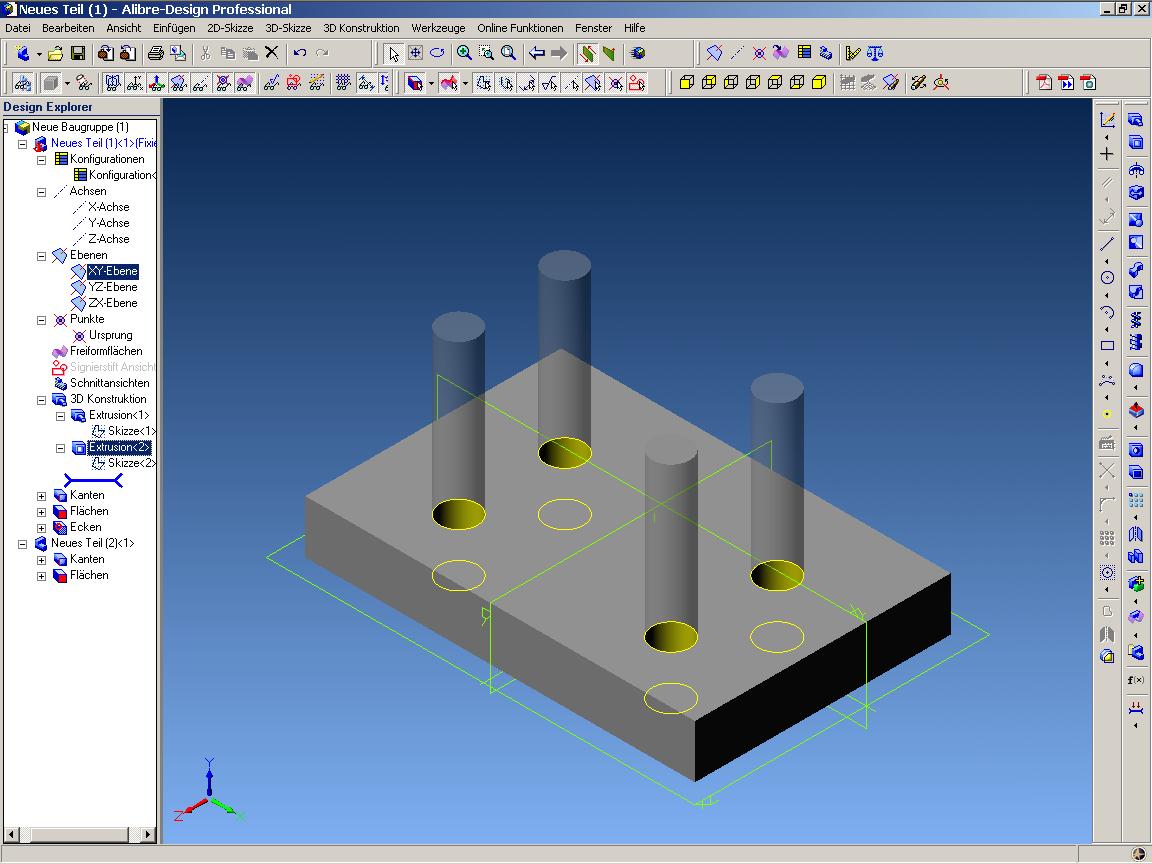This screenshot has height=864, width=1152.
Task: Delete with the black X toolbar icon
Action: [x=272, y=53]
